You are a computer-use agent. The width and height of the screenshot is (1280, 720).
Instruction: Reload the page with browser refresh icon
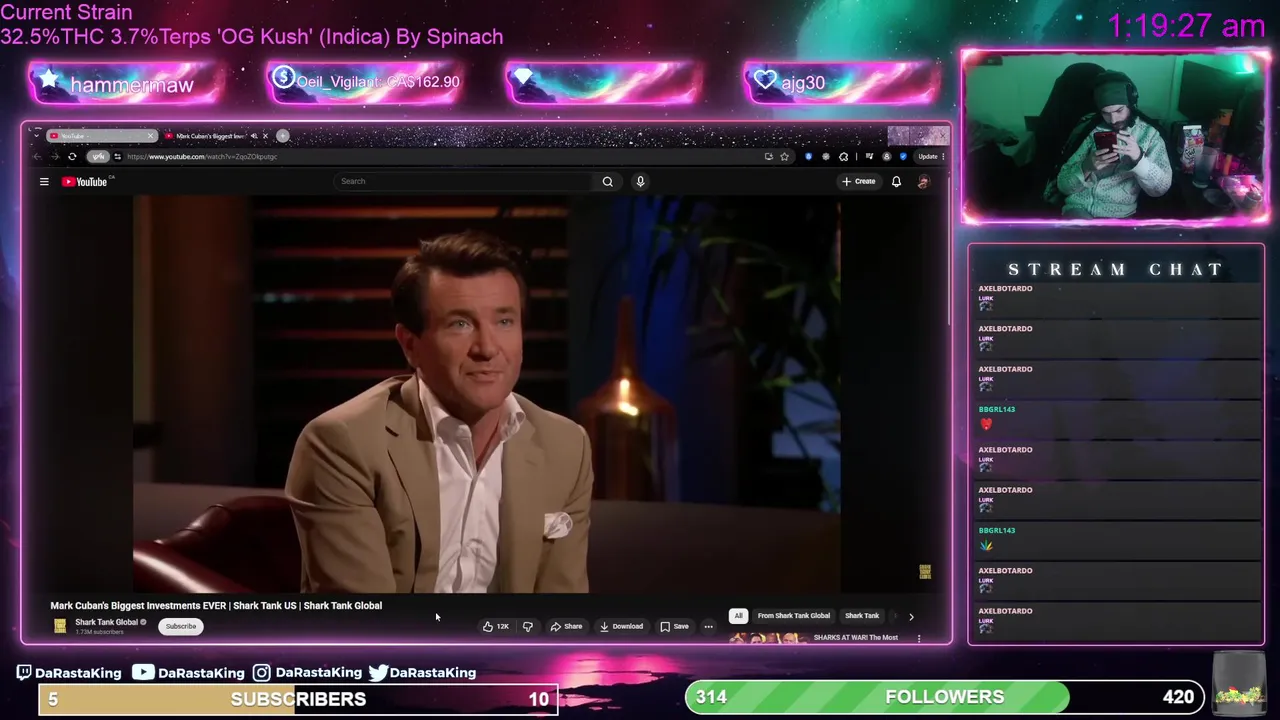[72, 157]
